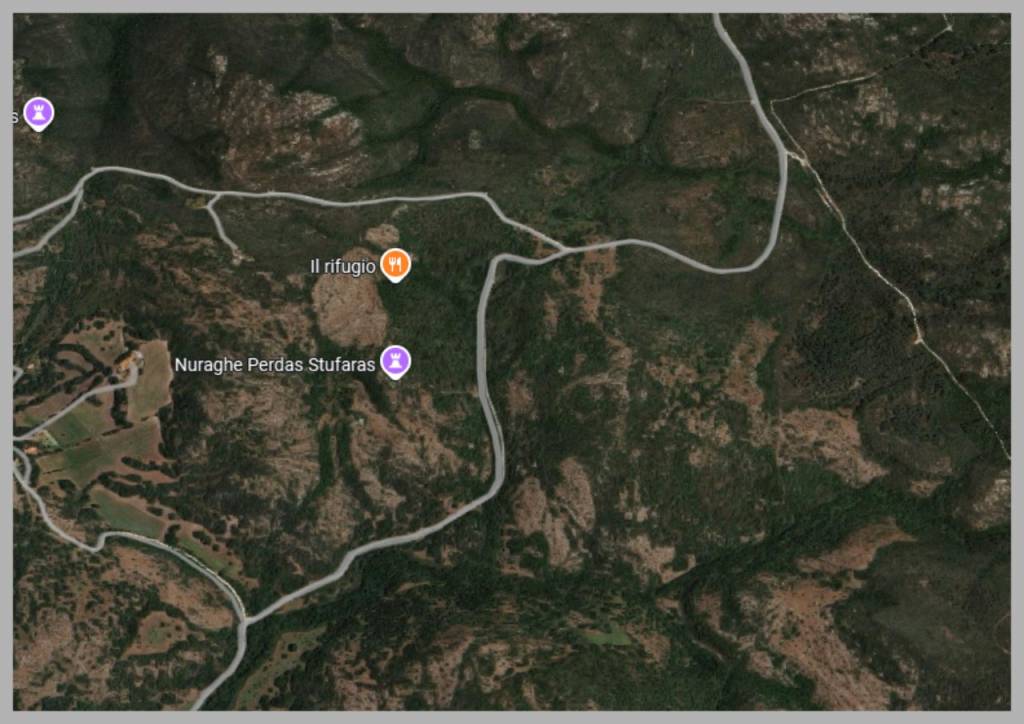Click the small round clearing above Il rifugio

coord(382,235)
